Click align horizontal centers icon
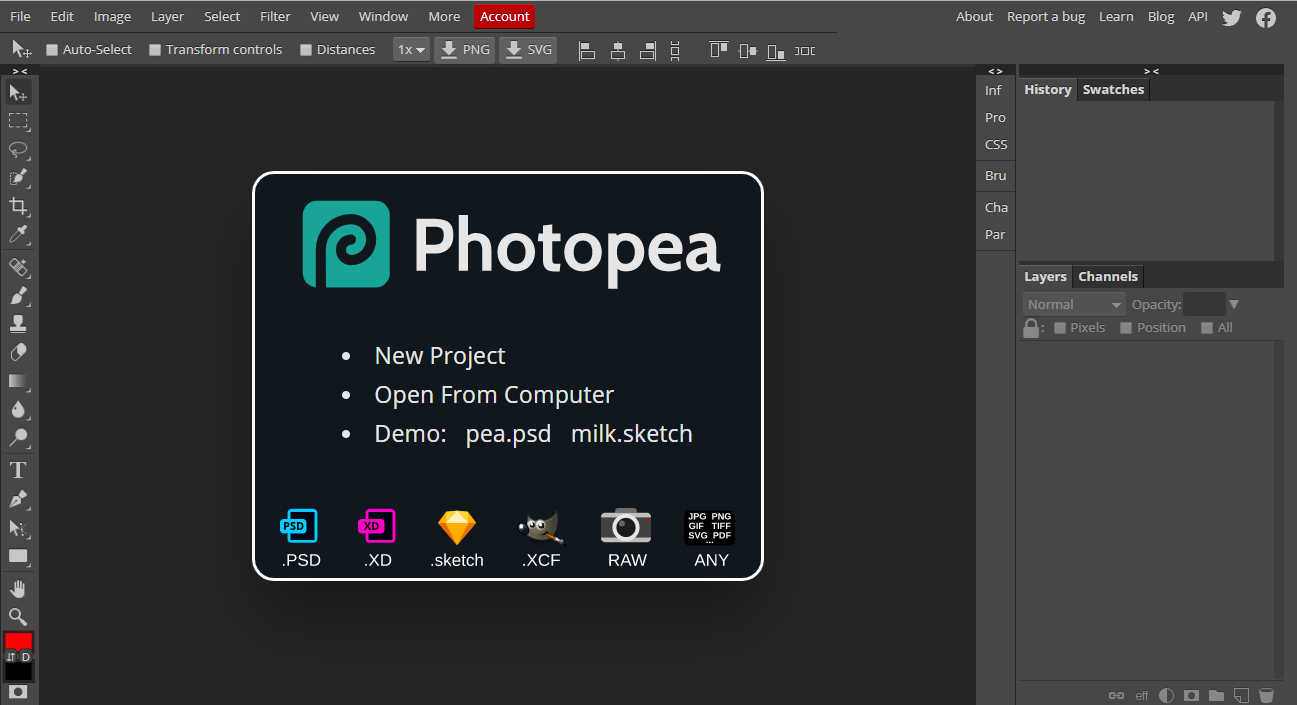Viewport: 1297px width, 705px height. pyautogui.click(x=618, y=50)
